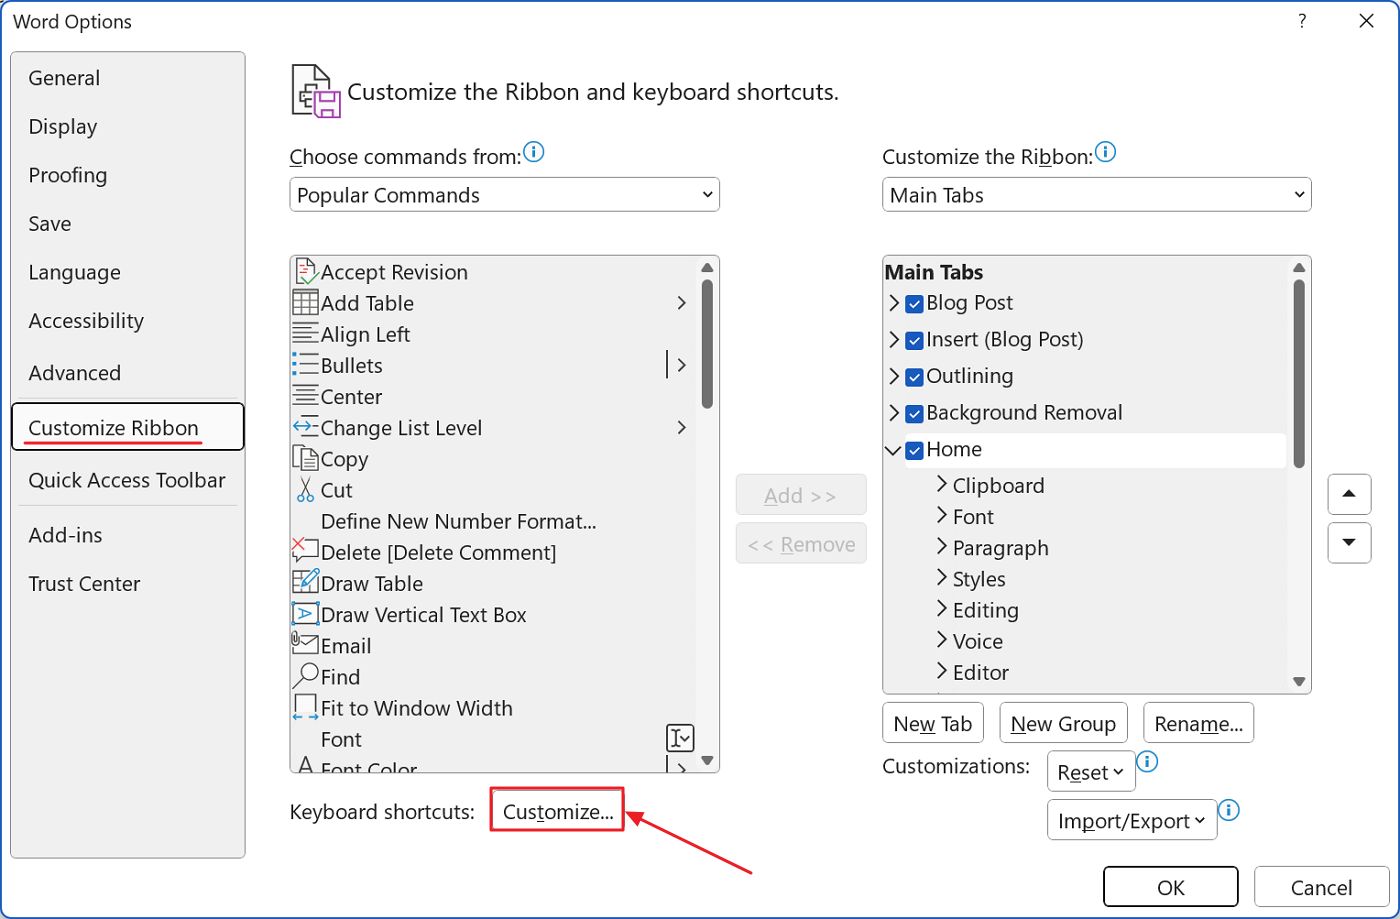The width and height of the screenshot is (1400, 919).
Task: Select the Email command
Action: point(343,645)
